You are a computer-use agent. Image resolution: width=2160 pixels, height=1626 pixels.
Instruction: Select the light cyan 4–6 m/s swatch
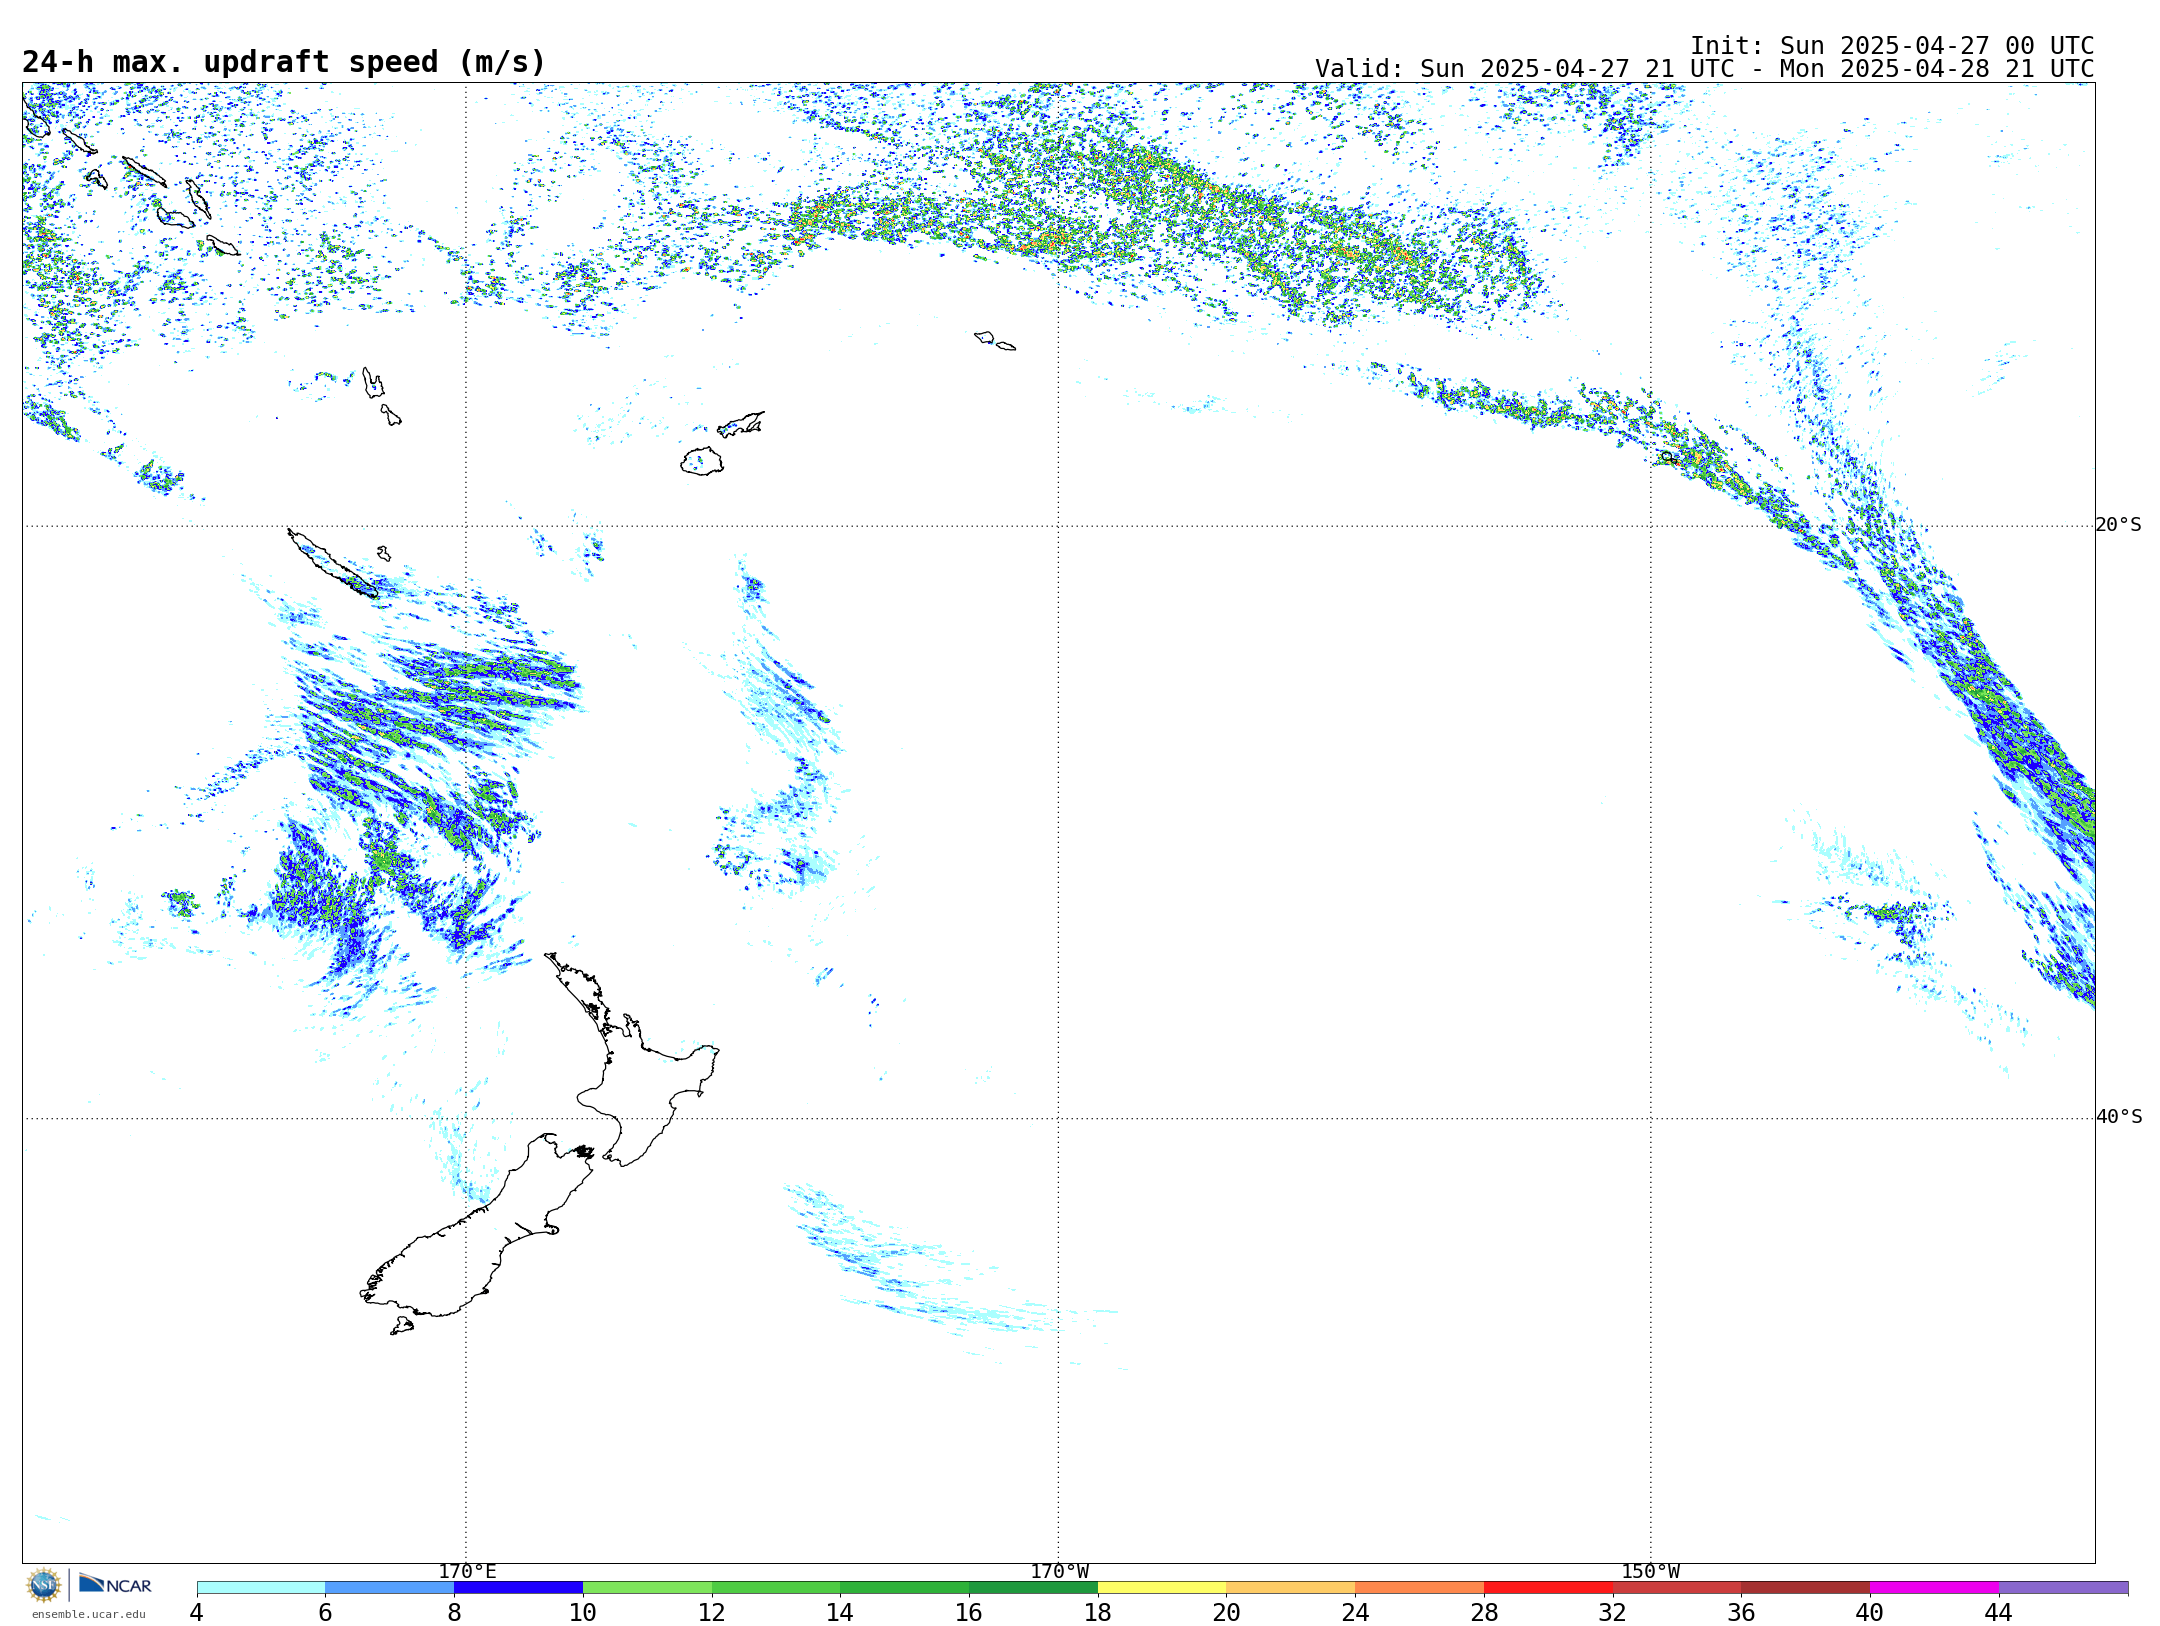(x=261, y=1588)
